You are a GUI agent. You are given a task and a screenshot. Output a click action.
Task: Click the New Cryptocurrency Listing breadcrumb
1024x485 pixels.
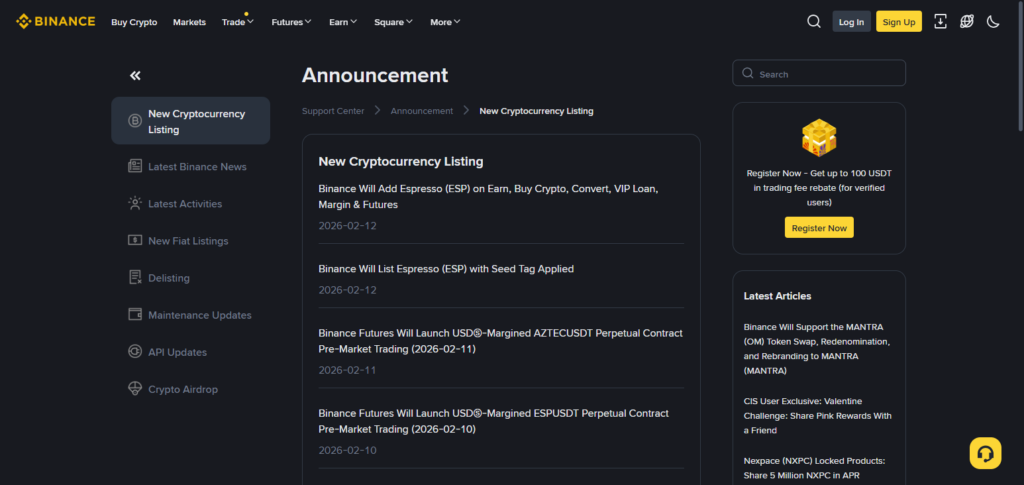click(536, 111)
